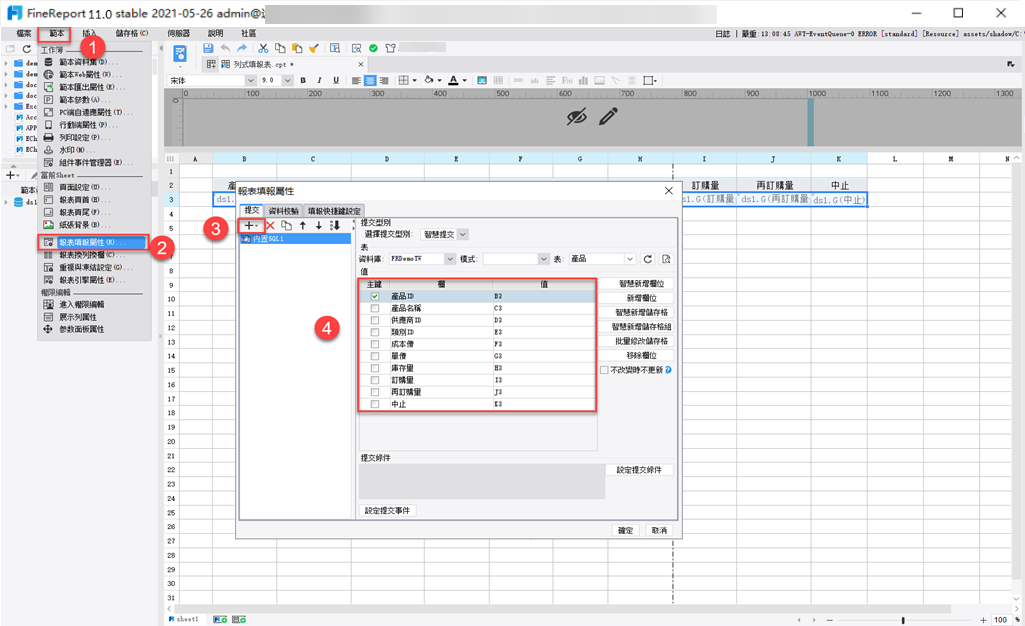Switch to the 填報快捷鍵設定 tab

coord(334,211)
